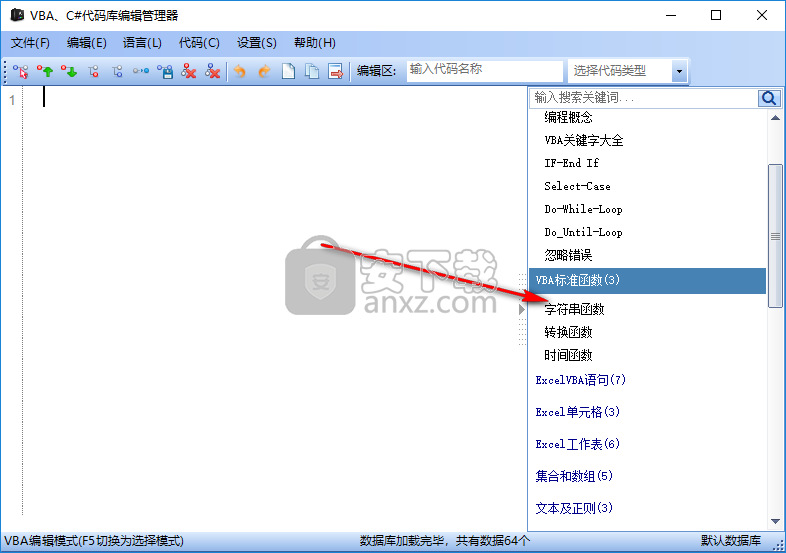Image resolution: width=786 pixels, height=553 pixels.
Task: Open the 编辑(E) menu
Action: (x=86, y=43)
